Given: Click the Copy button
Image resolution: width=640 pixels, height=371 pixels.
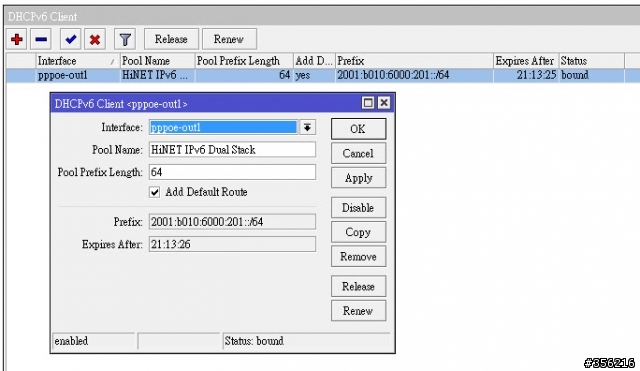Looking at the screenshot, I should point(358,232).
